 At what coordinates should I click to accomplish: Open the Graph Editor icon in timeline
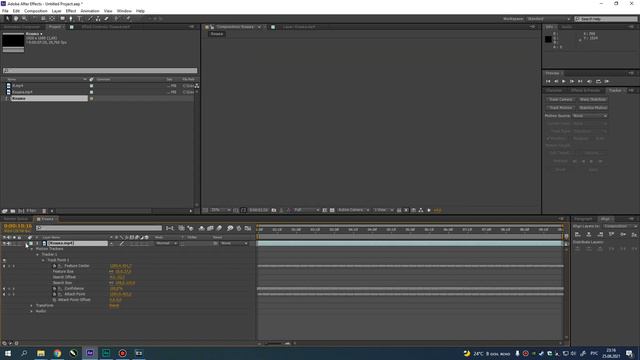(x=248, y=228)
